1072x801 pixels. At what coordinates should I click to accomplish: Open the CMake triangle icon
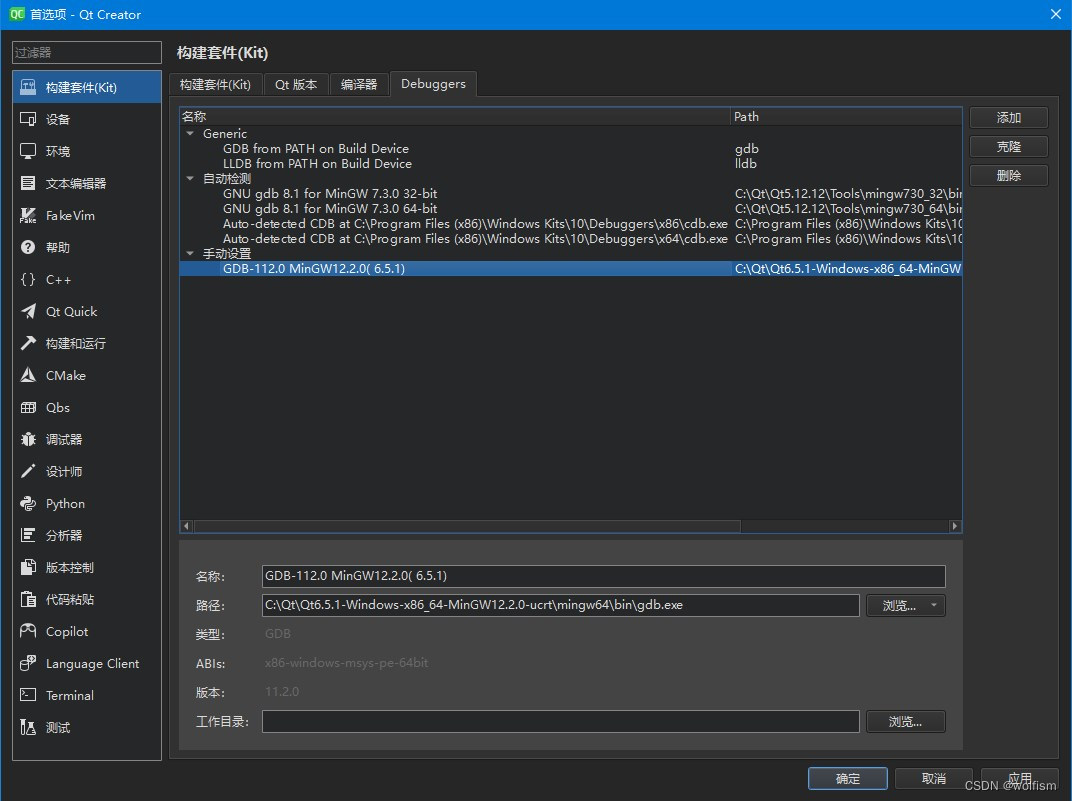28,375
